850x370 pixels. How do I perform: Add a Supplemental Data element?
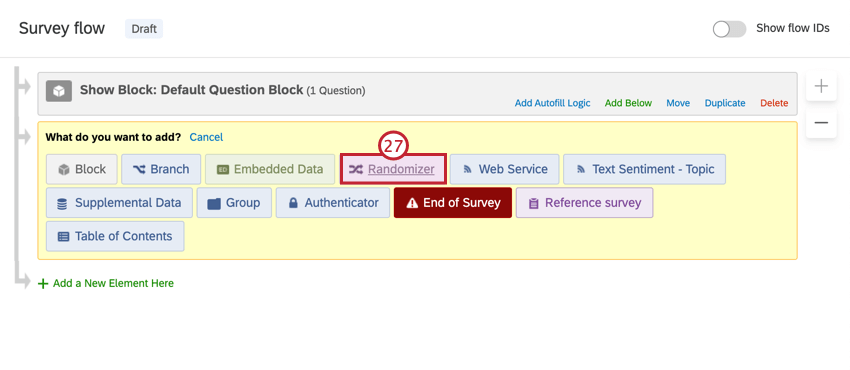point(119,203)
